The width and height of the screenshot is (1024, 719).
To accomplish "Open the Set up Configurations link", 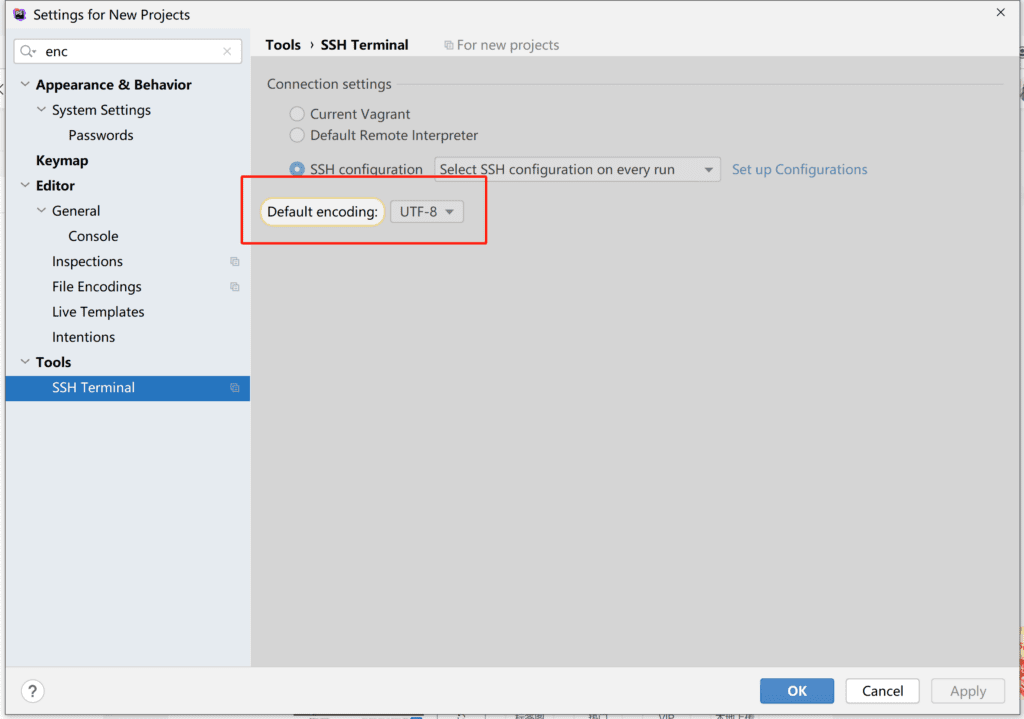I will tap(799, 170).
